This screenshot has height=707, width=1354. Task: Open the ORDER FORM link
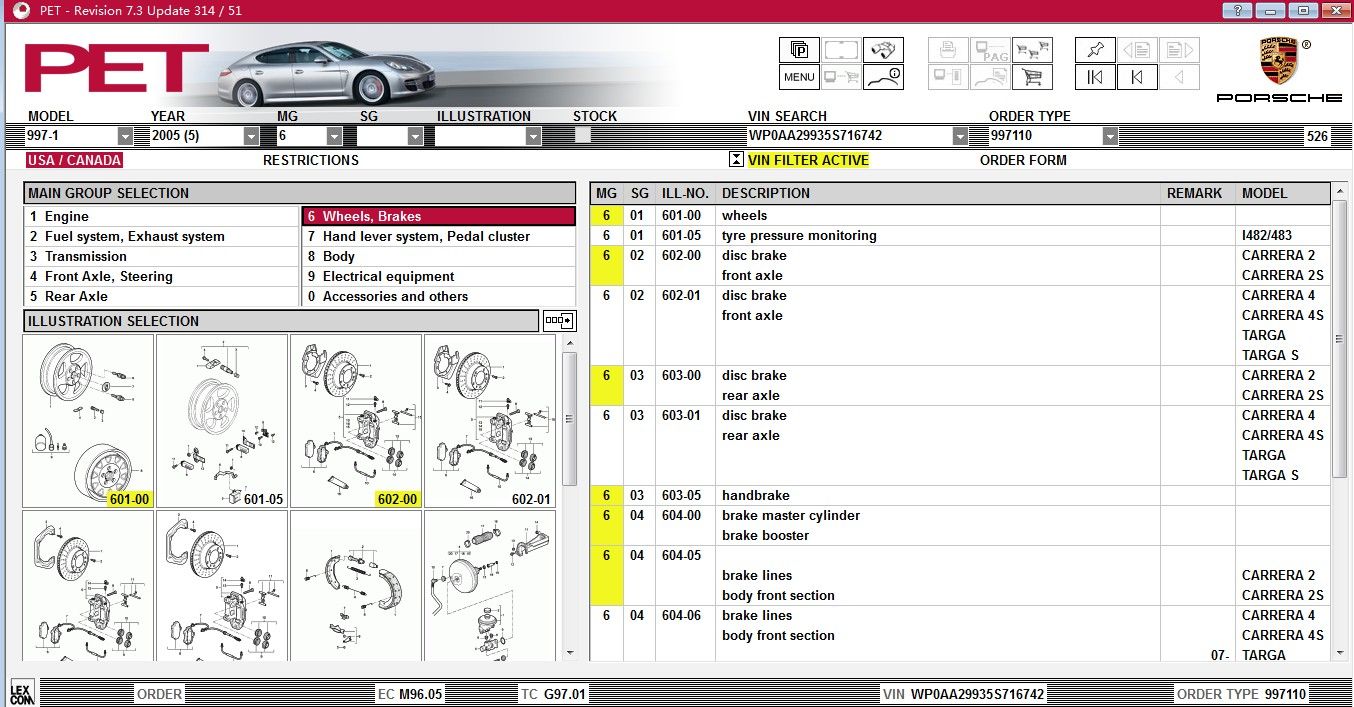1022,160
